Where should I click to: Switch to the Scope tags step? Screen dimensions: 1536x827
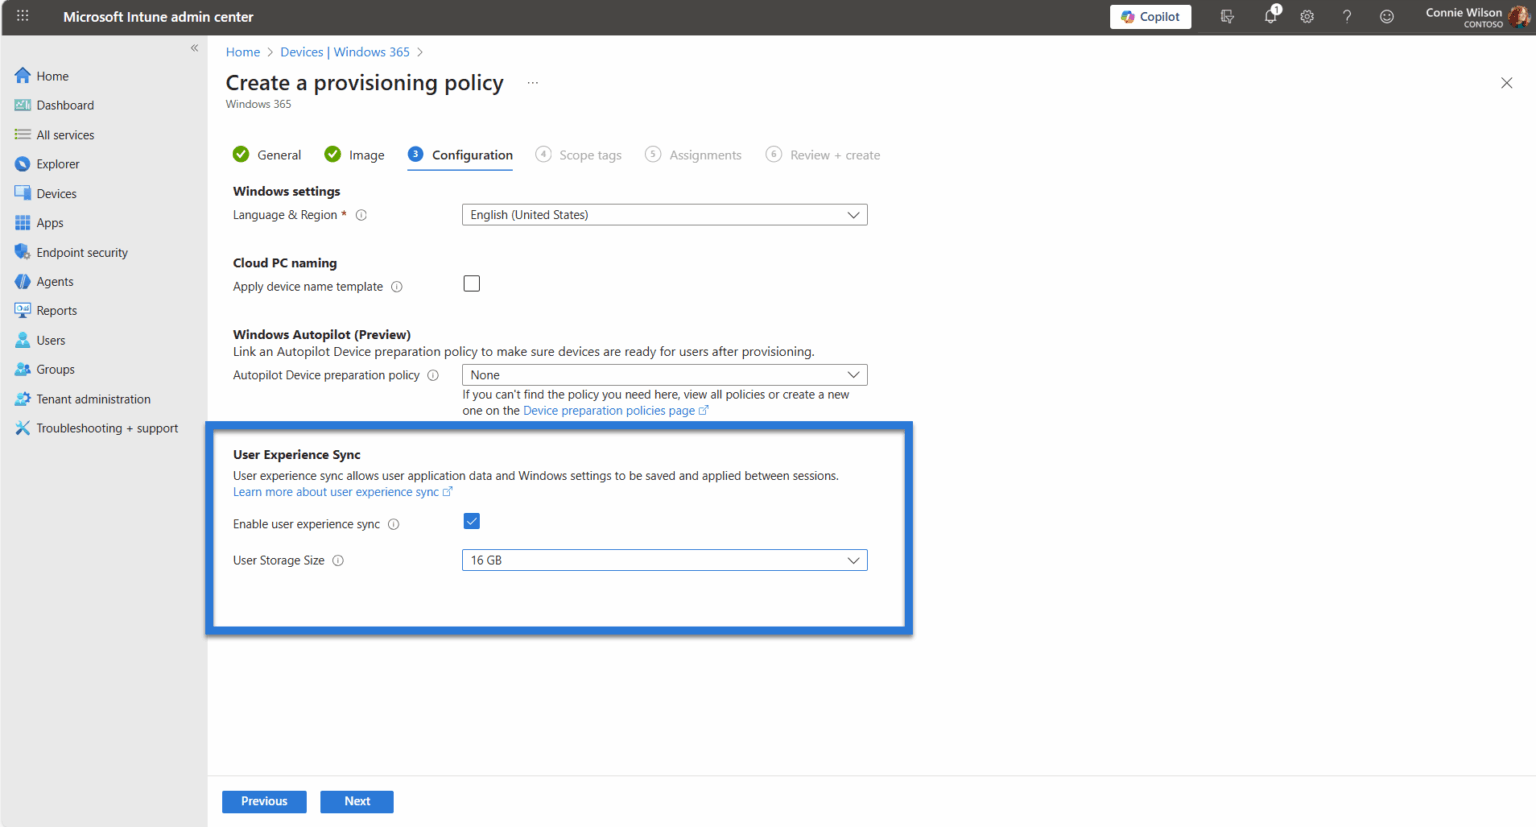click(x=589, y=155)
